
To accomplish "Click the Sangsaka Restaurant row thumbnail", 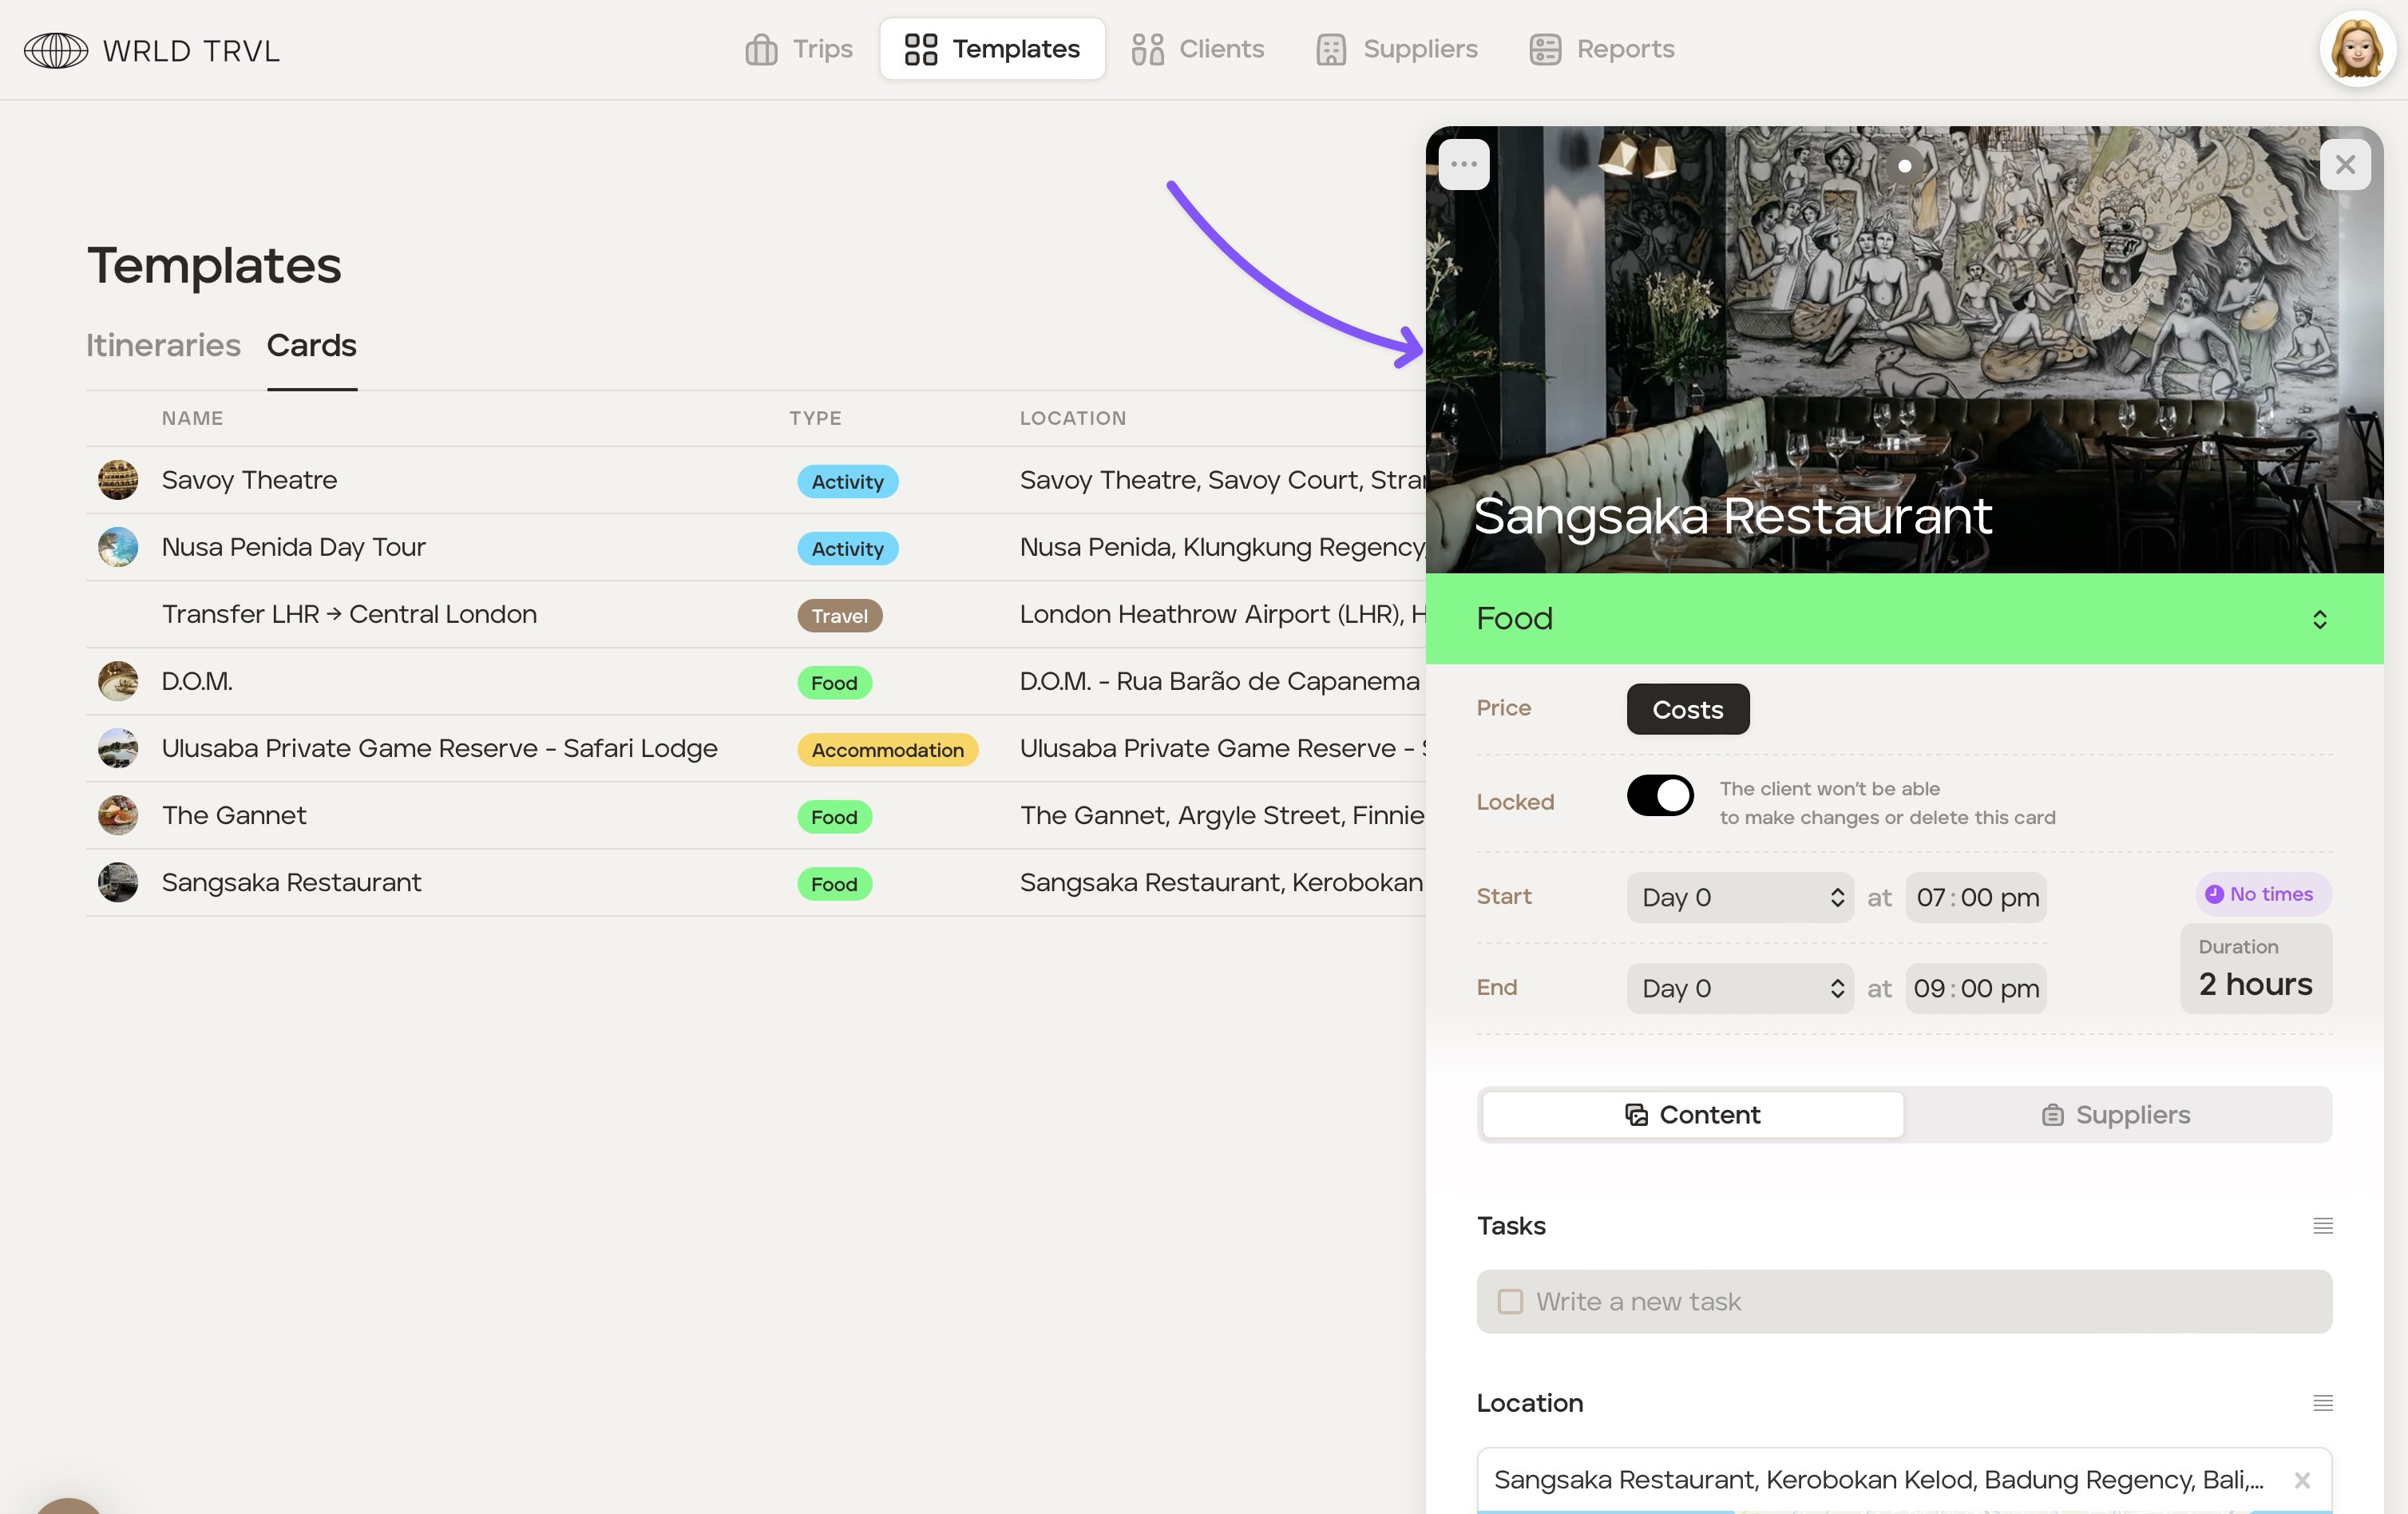I will pos(118,883).
